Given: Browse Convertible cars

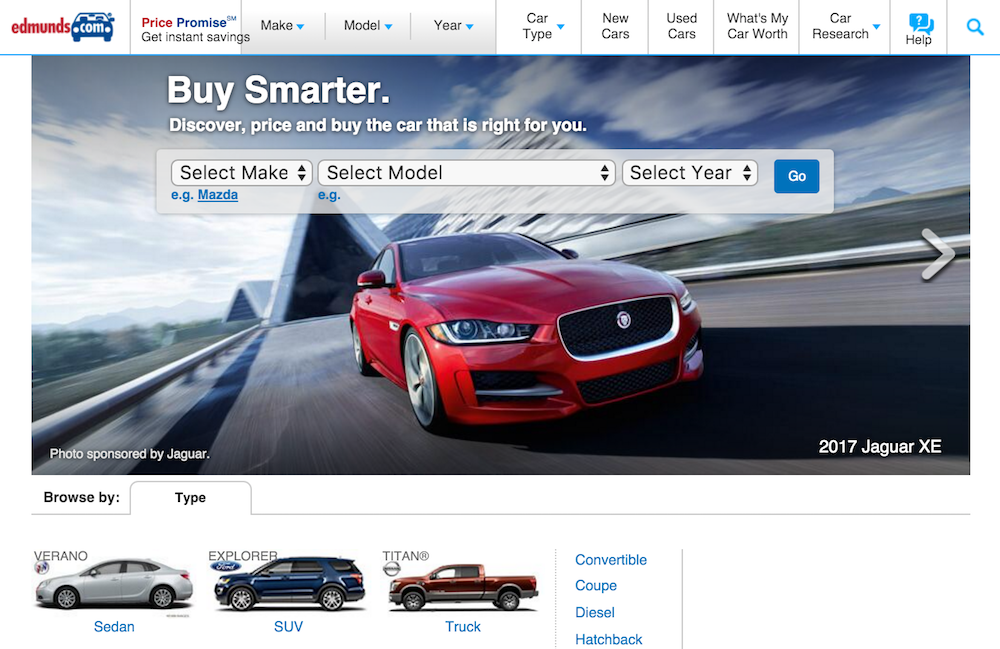Looking at the screenshot, I should pos(611,560).
